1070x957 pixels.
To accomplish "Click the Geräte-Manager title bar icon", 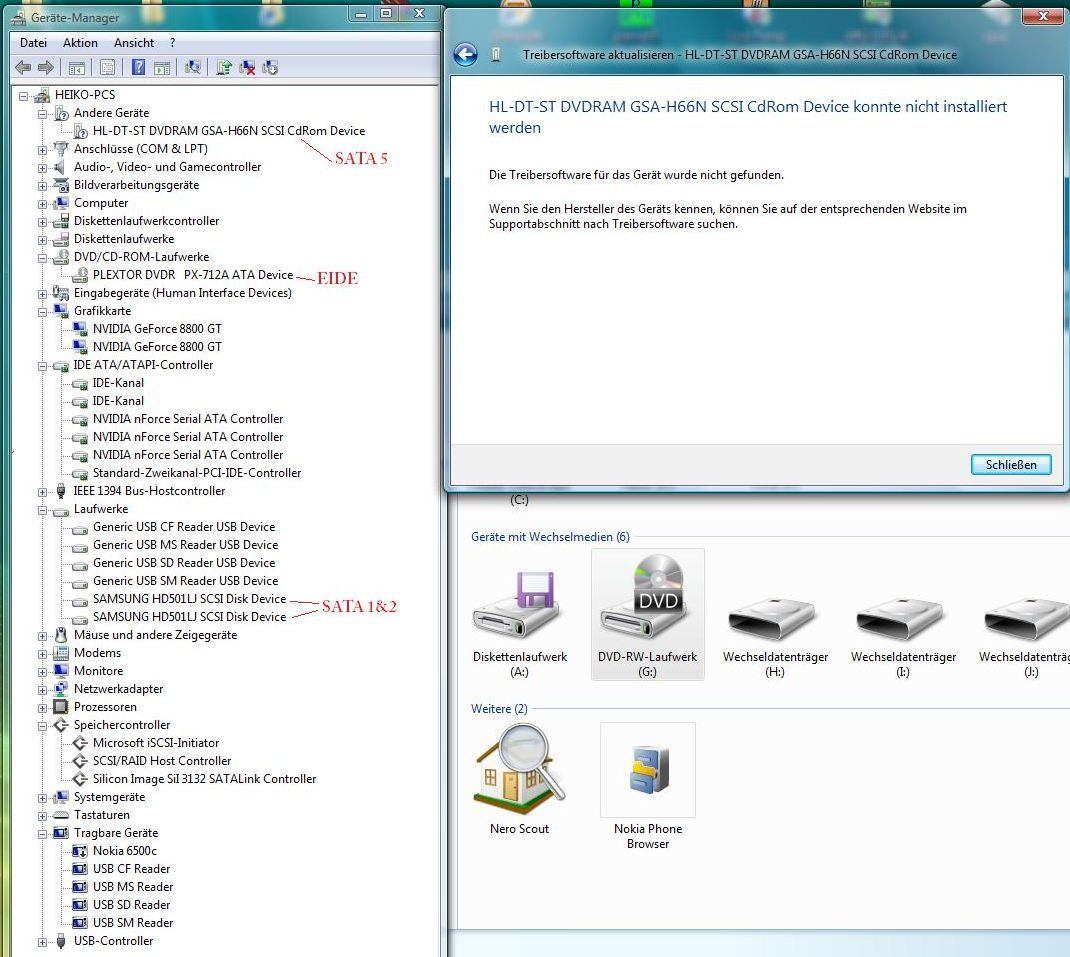I will click(19, 18).
